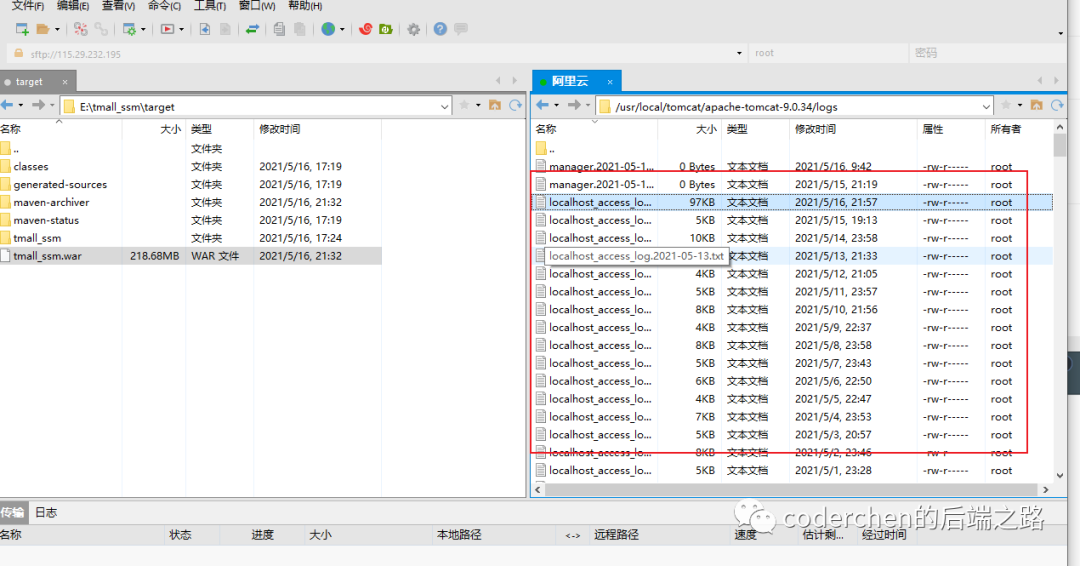Screen dimensions: 1080x566
Task: Go to parent folder in remote pane
Action: (x=1037, y=105)
